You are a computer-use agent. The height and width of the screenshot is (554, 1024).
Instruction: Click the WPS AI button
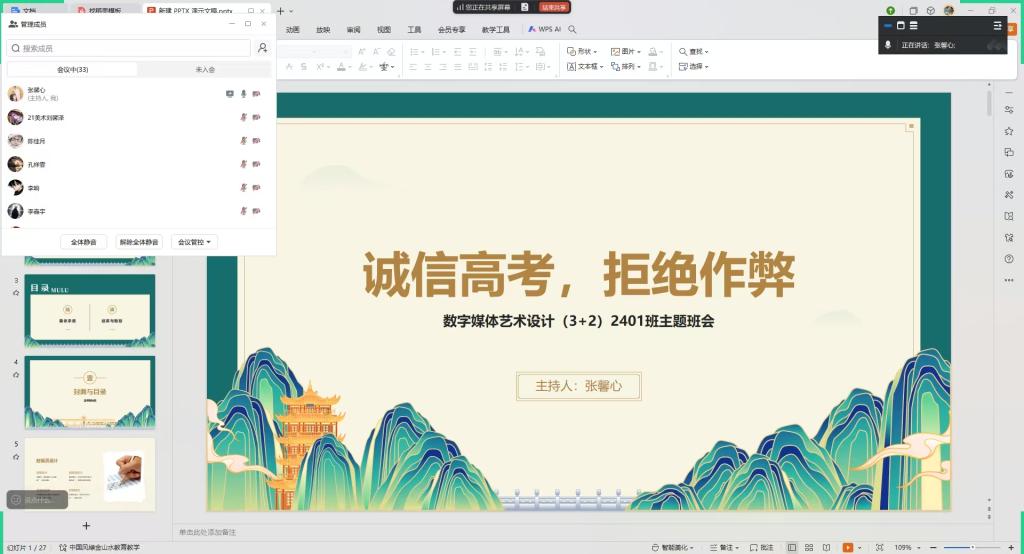point(545,30)
